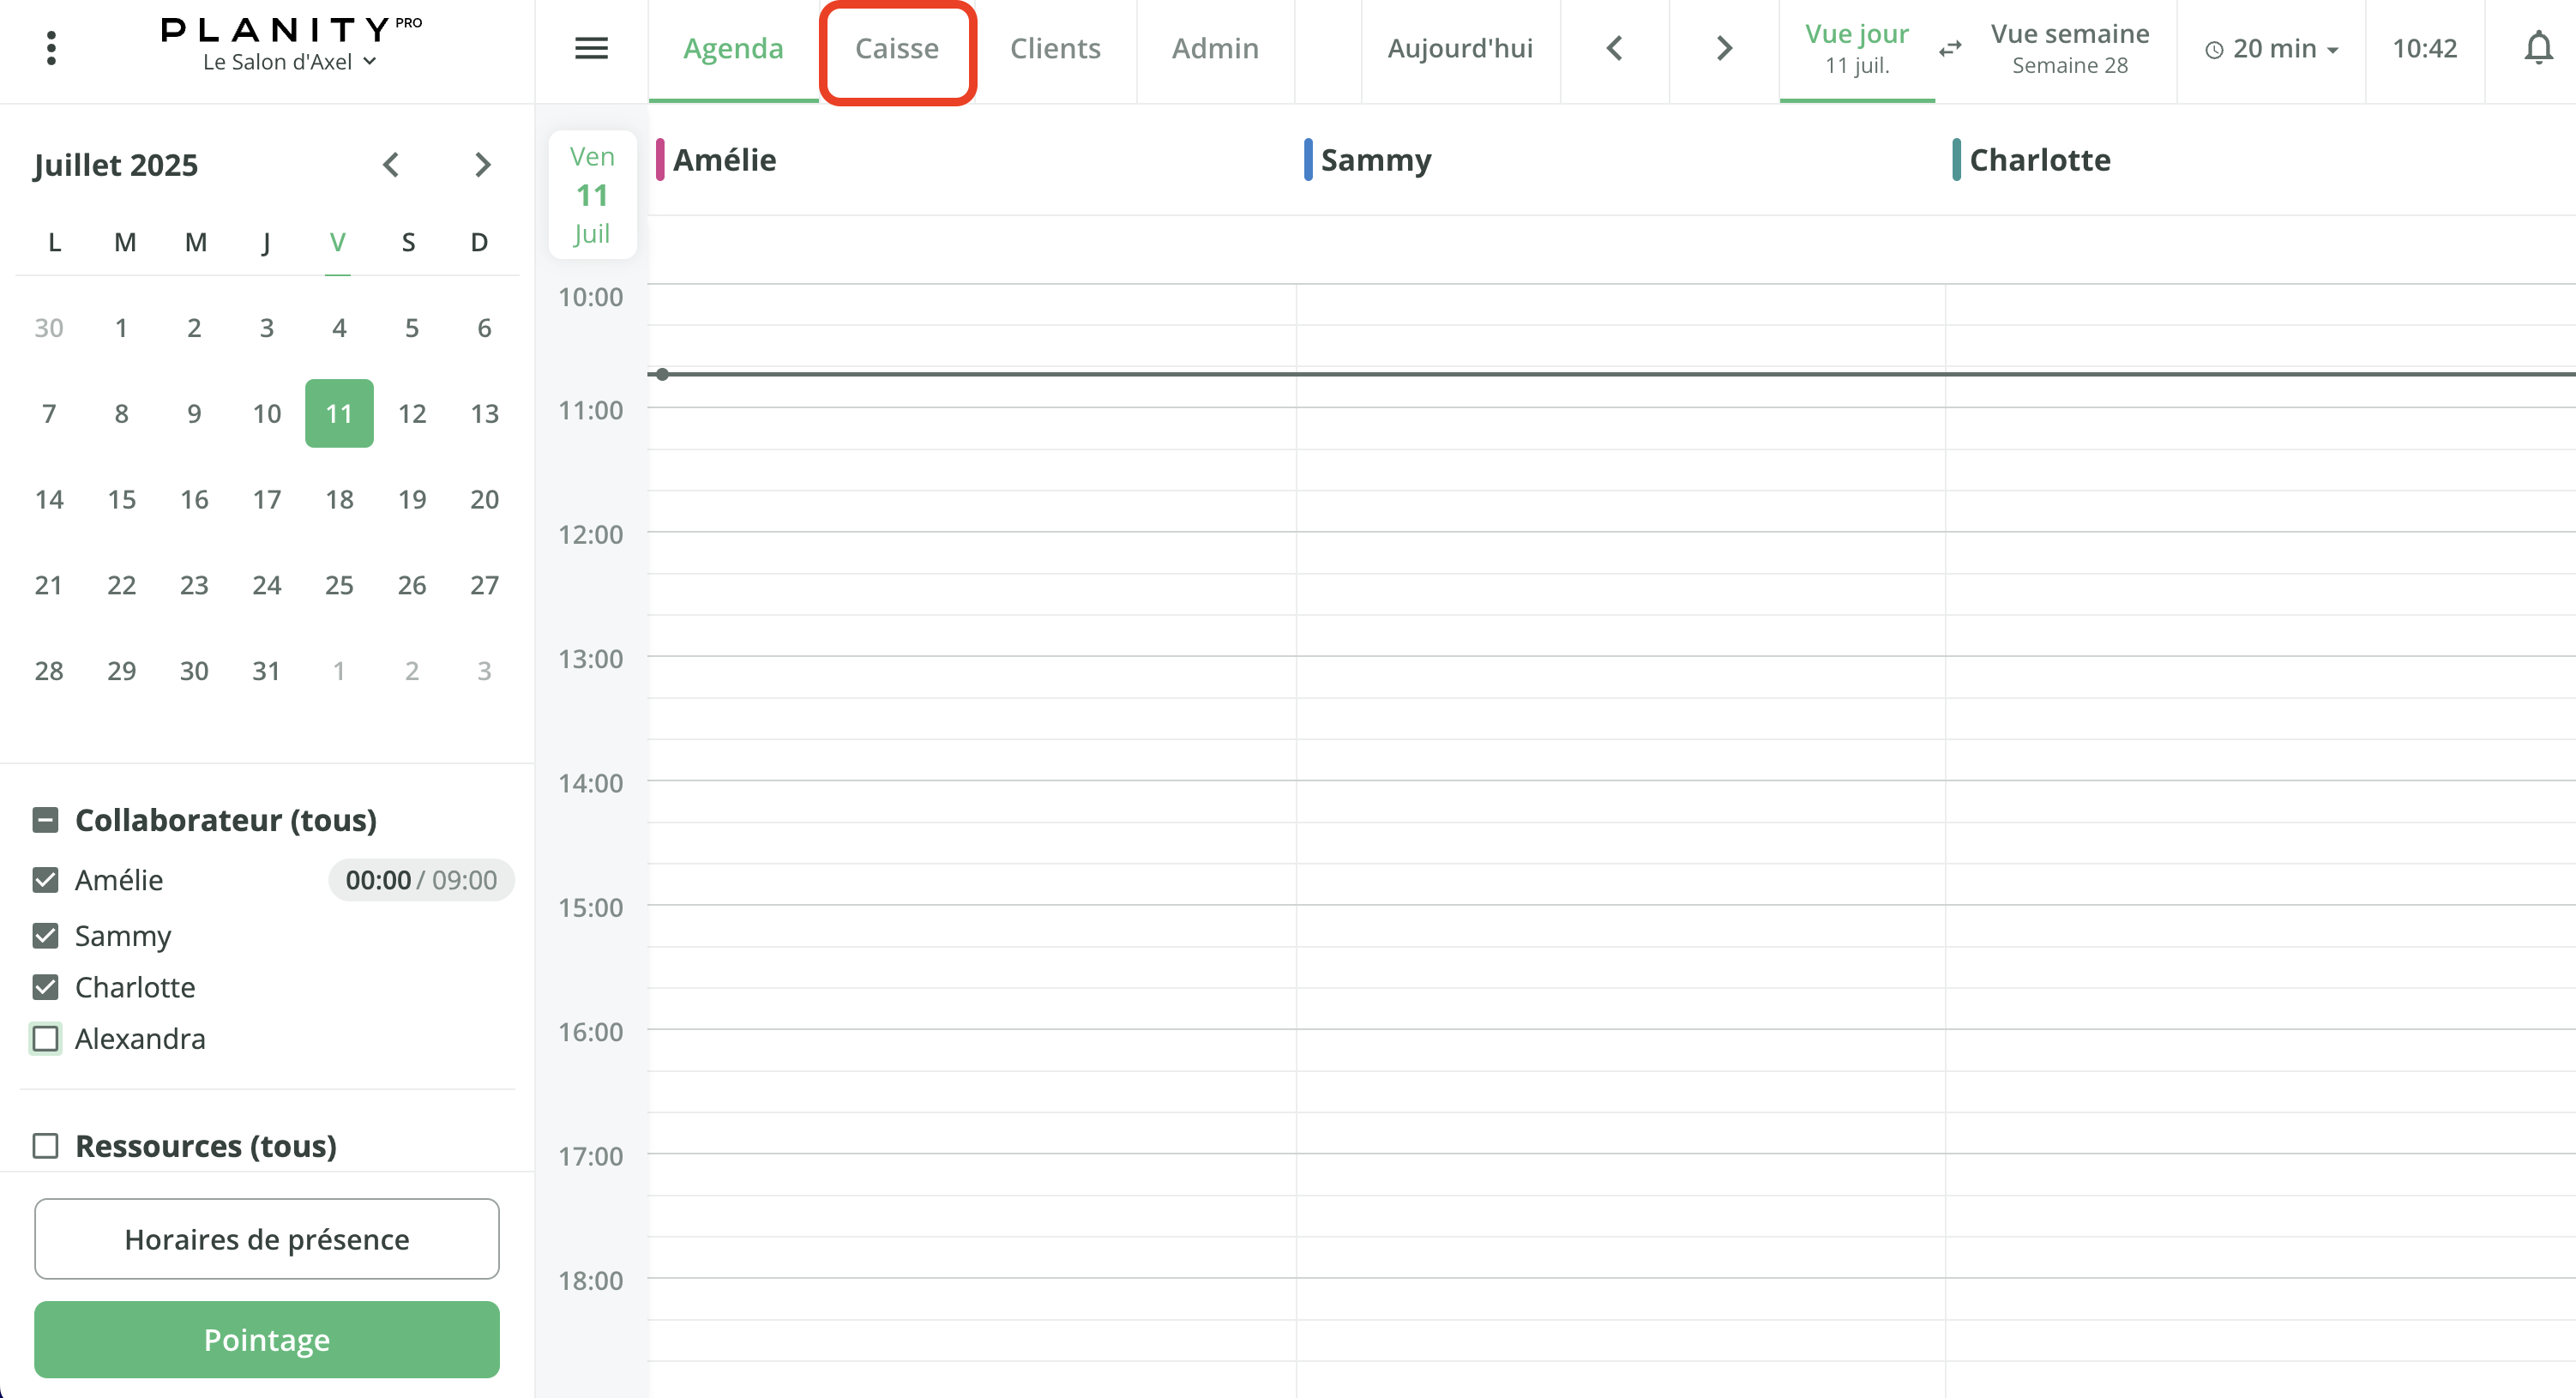Check the Ressources (tous) checkbox

45,1146
